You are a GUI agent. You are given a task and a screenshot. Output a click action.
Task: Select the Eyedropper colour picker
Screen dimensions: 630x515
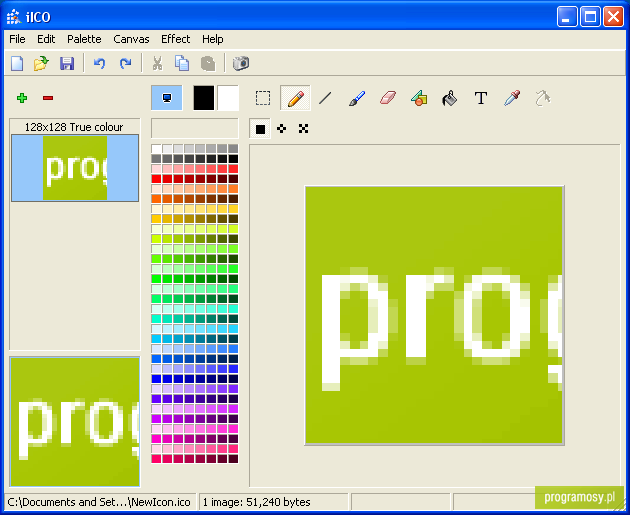[512, 98]
